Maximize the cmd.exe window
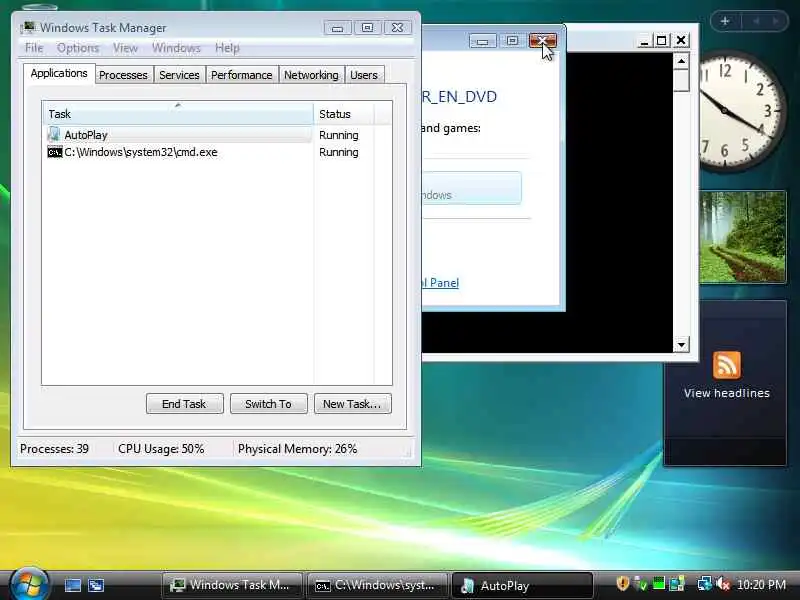Image resolution: width=800 pixels, height=600 pixels. 662,40
